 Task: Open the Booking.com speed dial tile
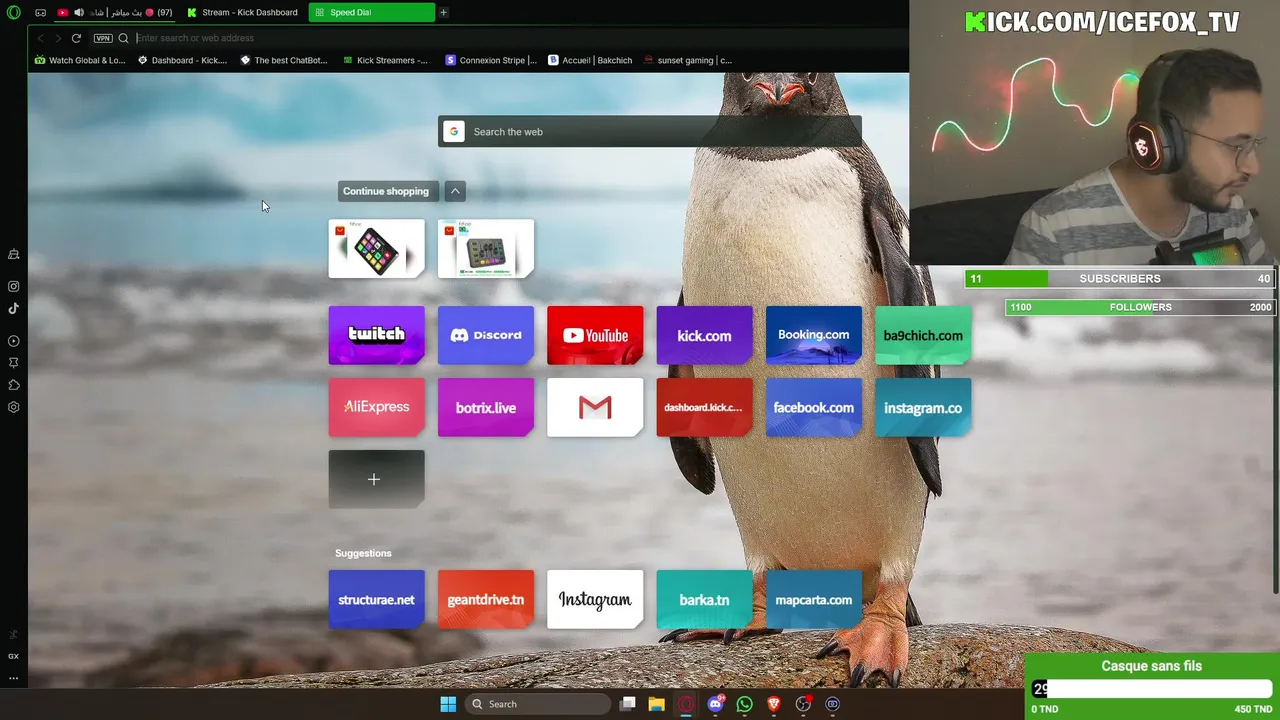[814, 335]
